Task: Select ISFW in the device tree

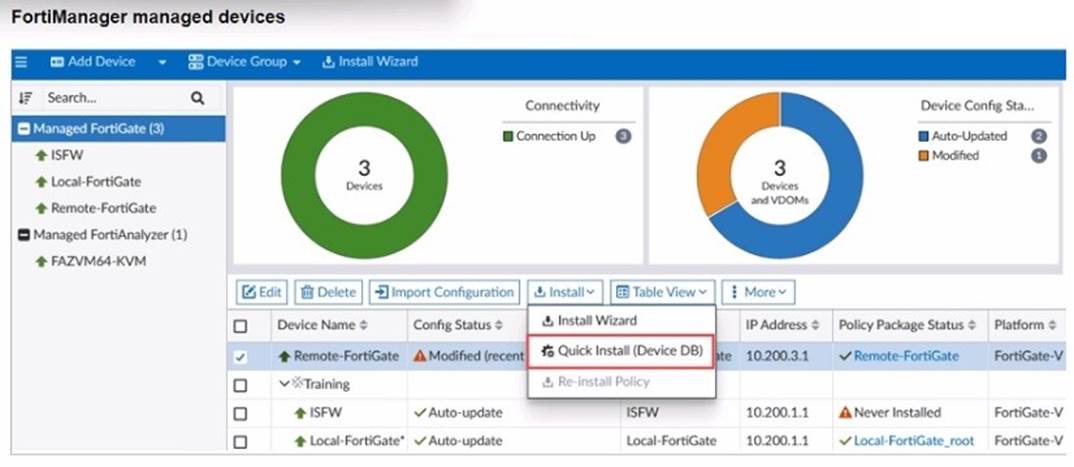Action: pyautogui.click(x=66, y=155)
